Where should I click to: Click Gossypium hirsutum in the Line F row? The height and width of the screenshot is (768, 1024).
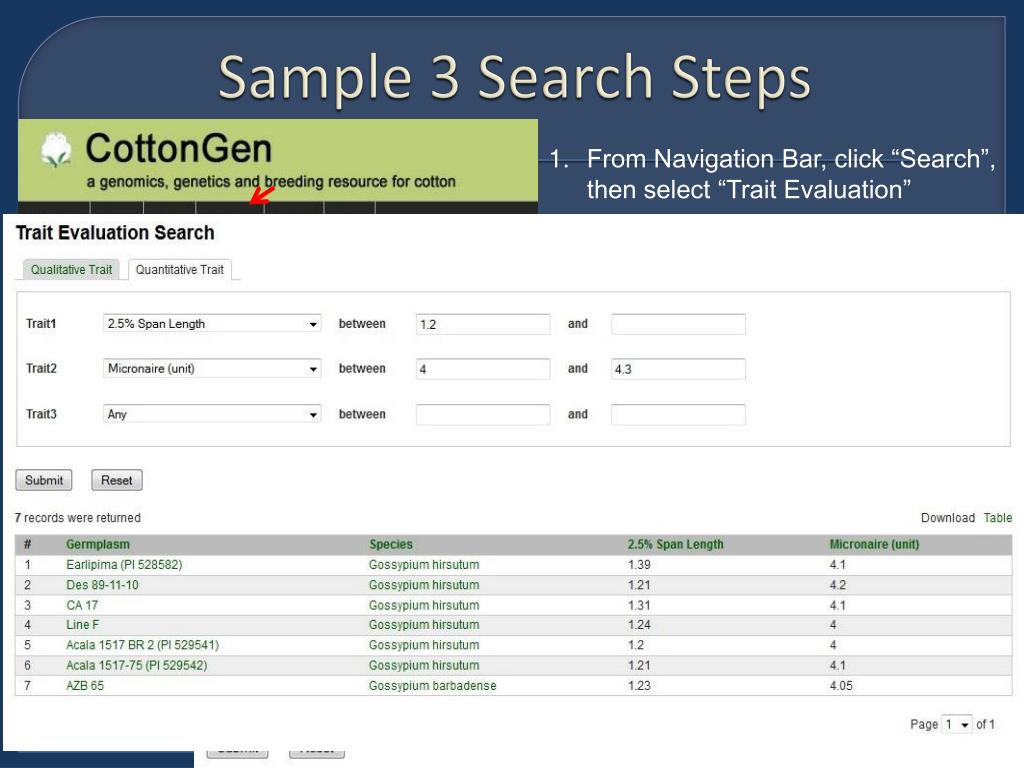[424, 624]
